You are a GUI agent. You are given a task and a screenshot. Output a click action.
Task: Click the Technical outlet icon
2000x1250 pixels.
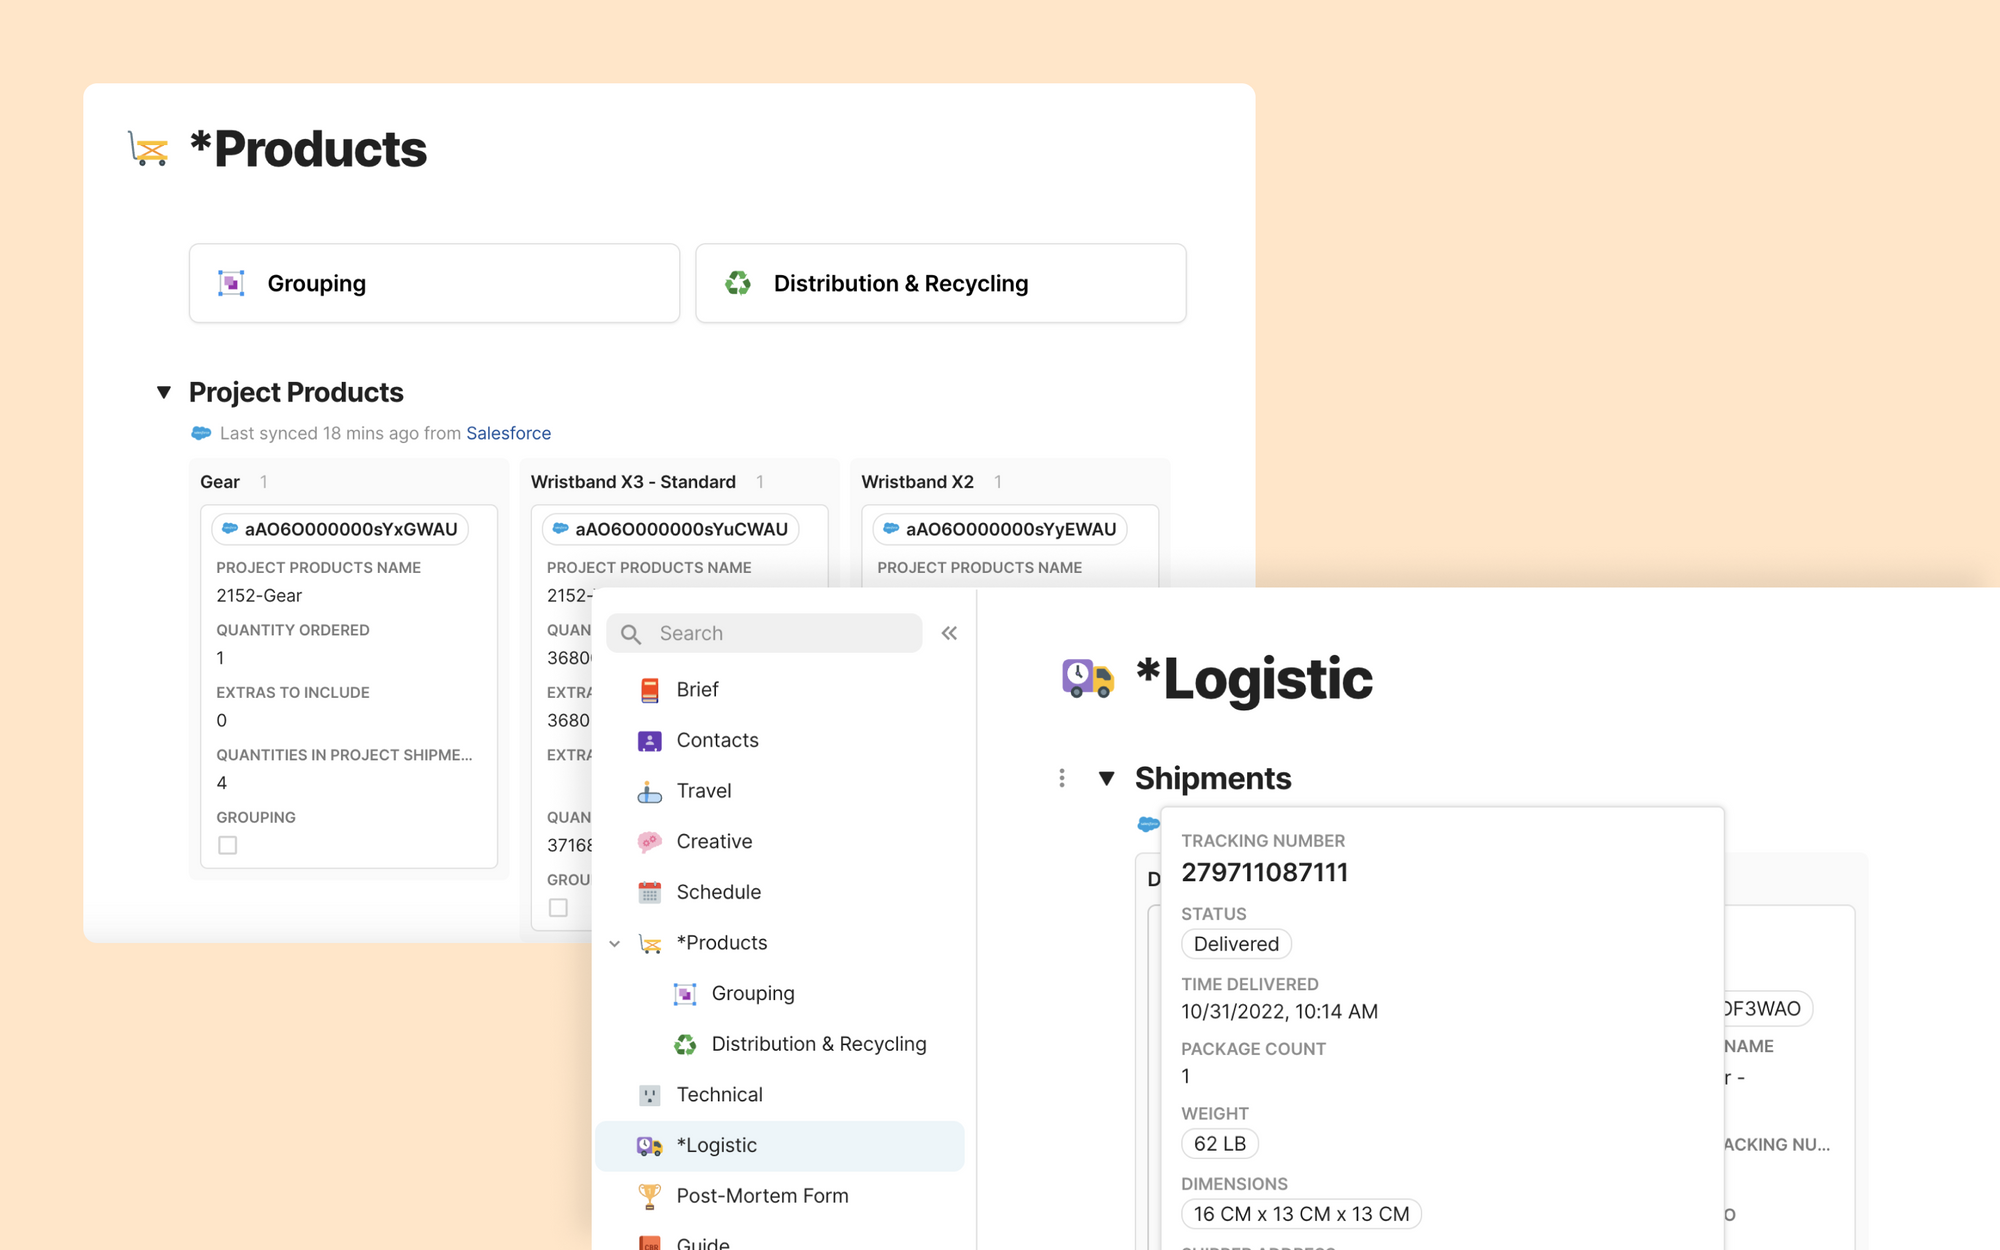coord(649,1095)
